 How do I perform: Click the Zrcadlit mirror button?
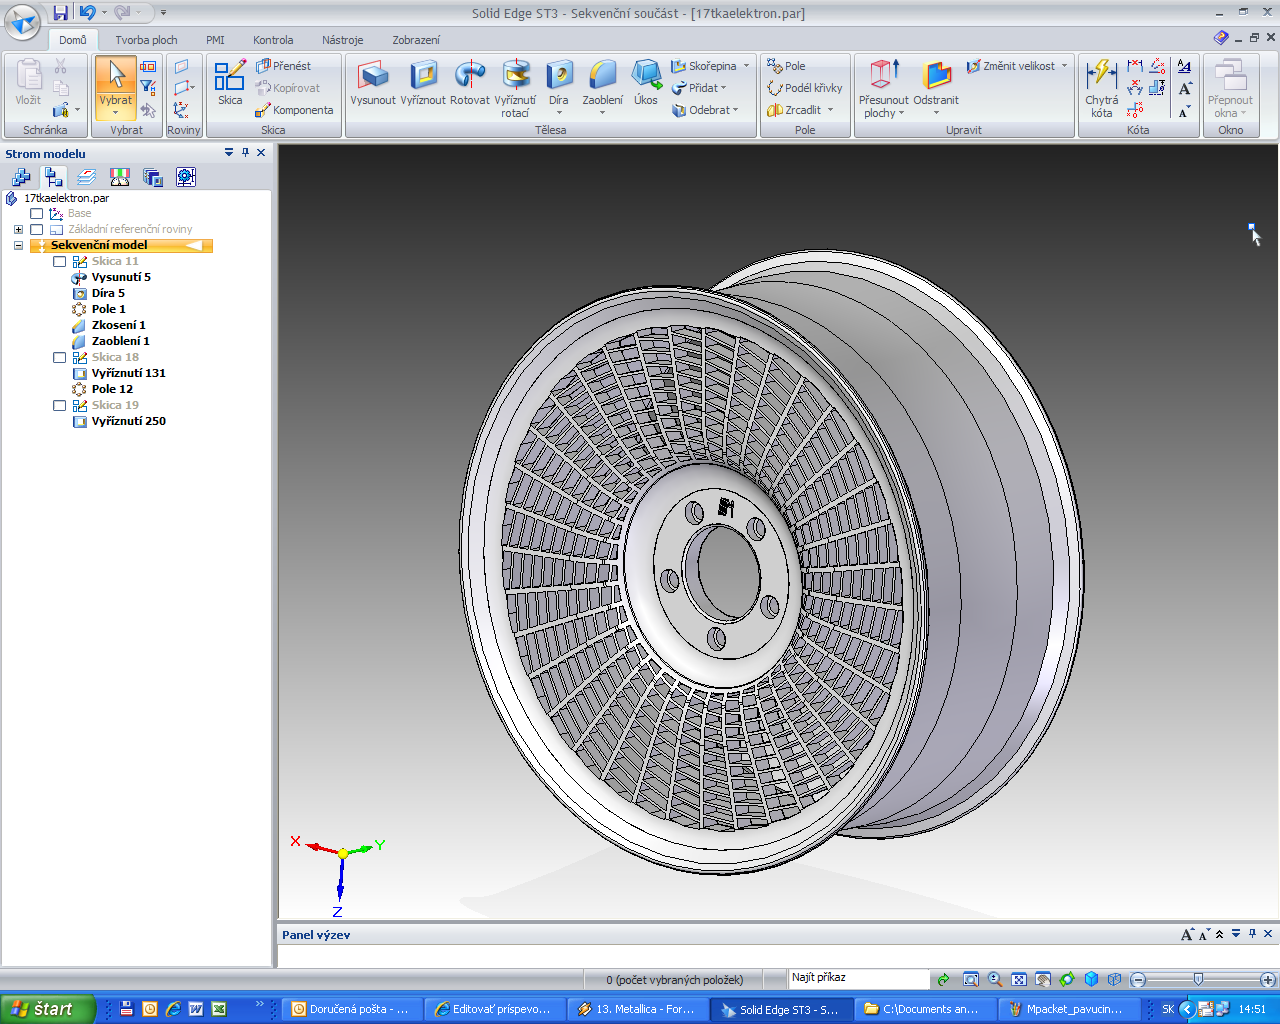tap(795, 110)
